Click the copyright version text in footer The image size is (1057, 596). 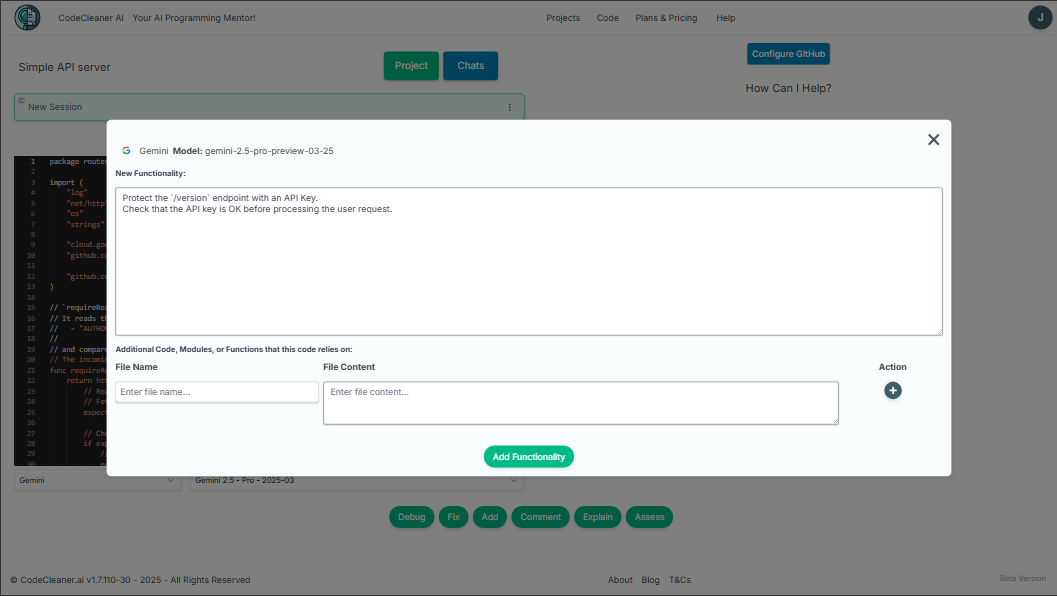(x=130, y=580)
